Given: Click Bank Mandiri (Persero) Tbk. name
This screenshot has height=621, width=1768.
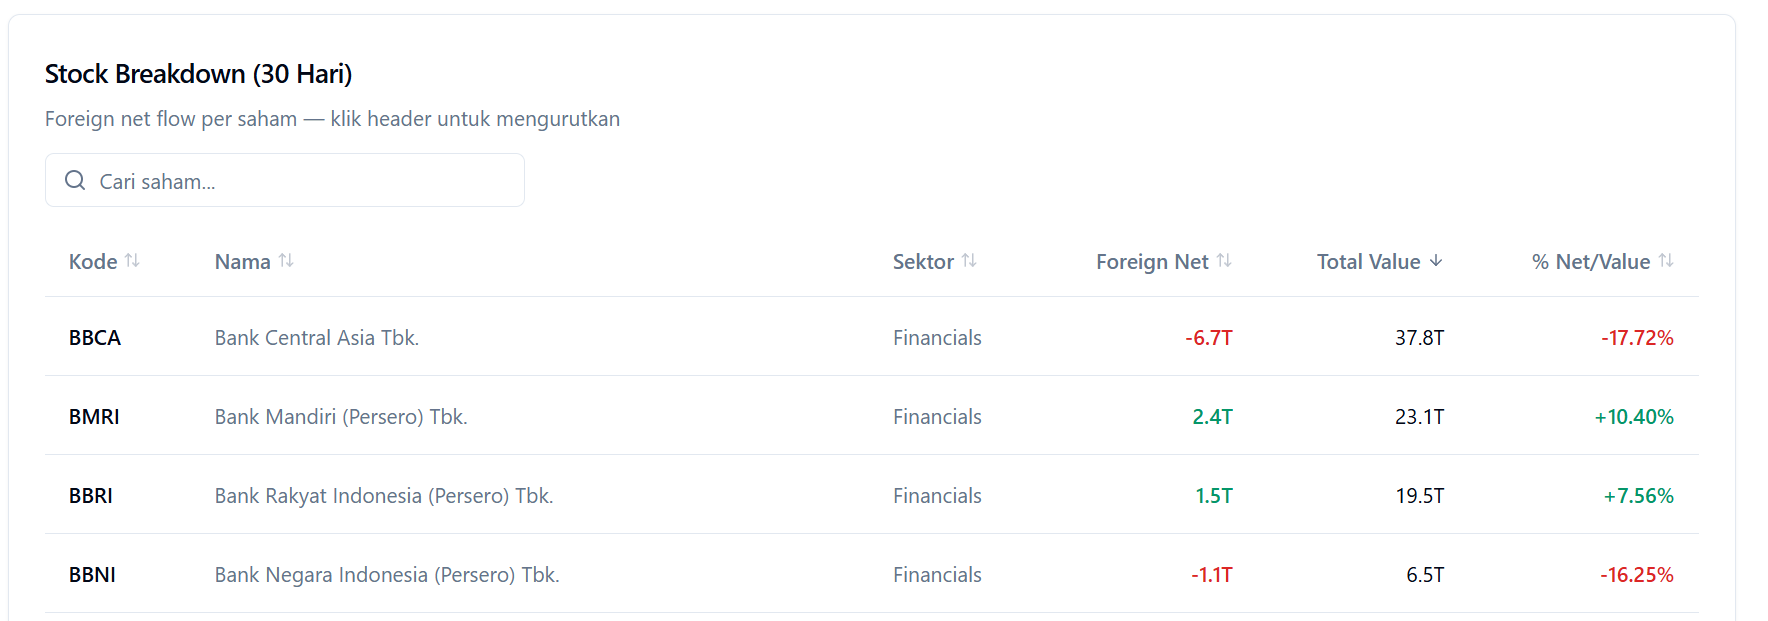Looking at the screenshot, I should coord(341,417).
